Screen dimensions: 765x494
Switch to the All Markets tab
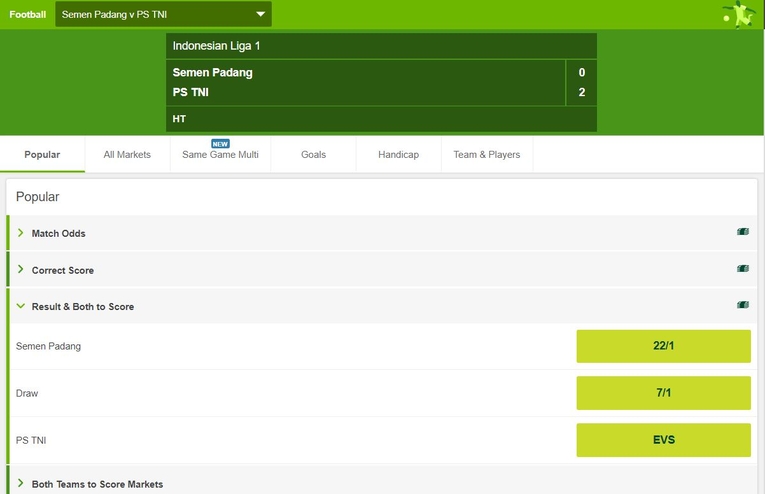pos(127,155)
